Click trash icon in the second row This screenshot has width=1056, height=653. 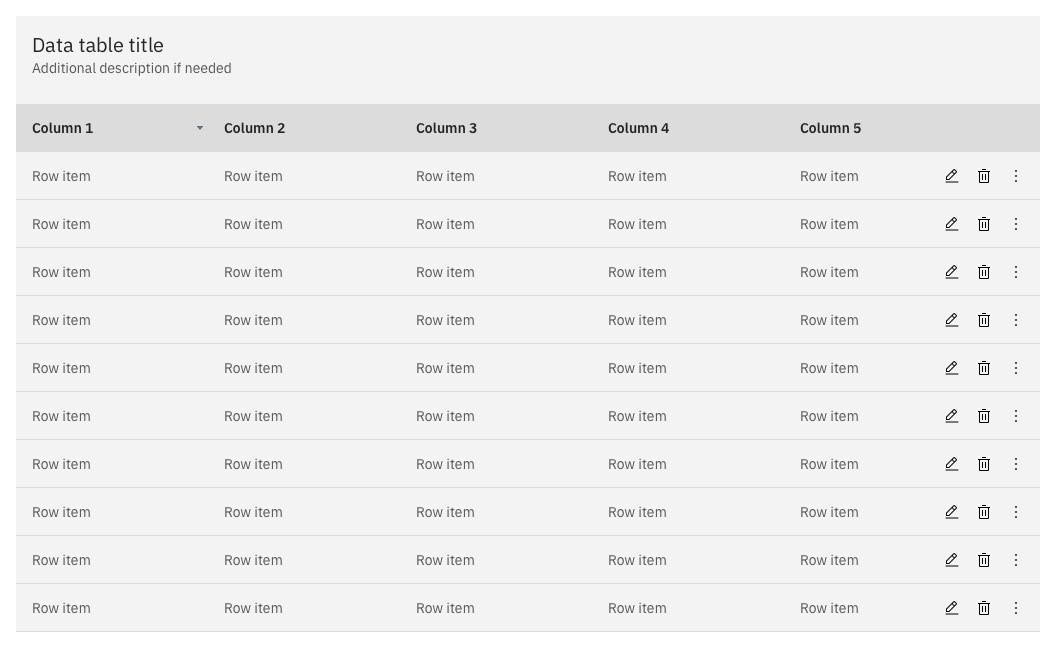coord(984,224)
